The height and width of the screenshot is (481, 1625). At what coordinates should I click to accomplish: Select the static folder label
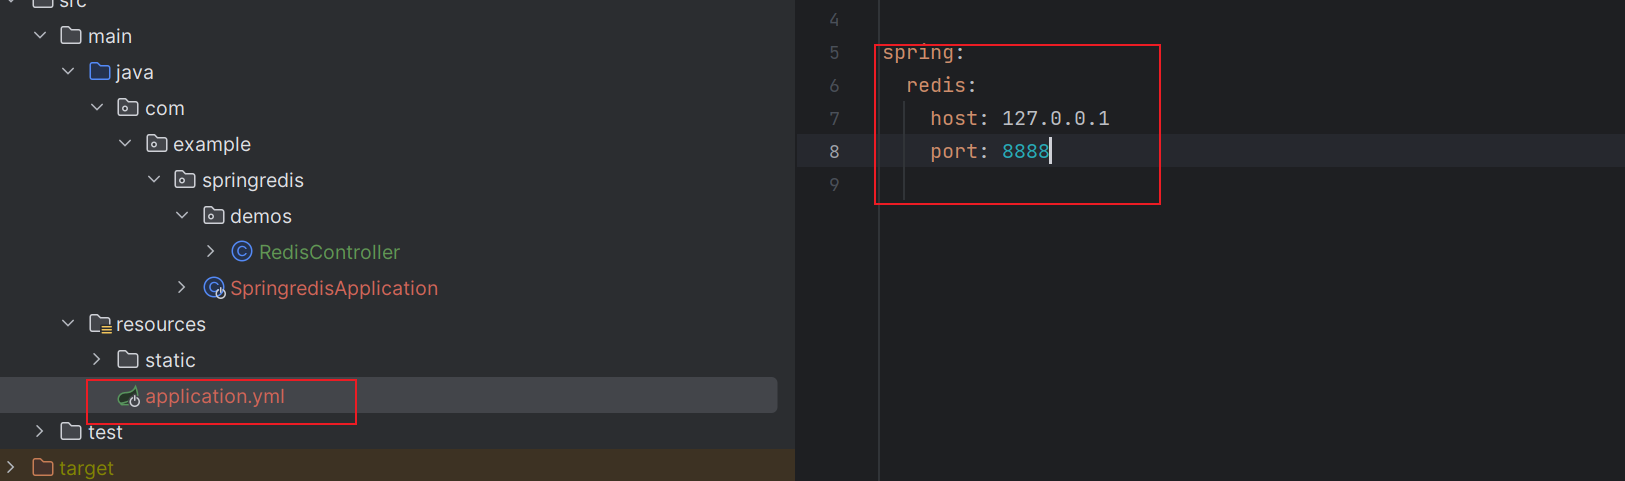pos(170,361)
